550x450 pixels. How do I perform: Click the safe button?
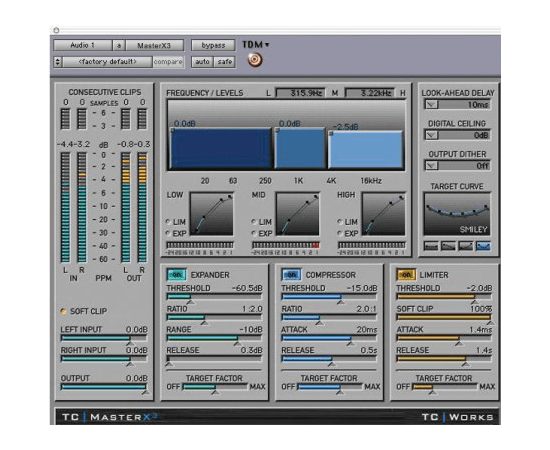coord(224,62)
